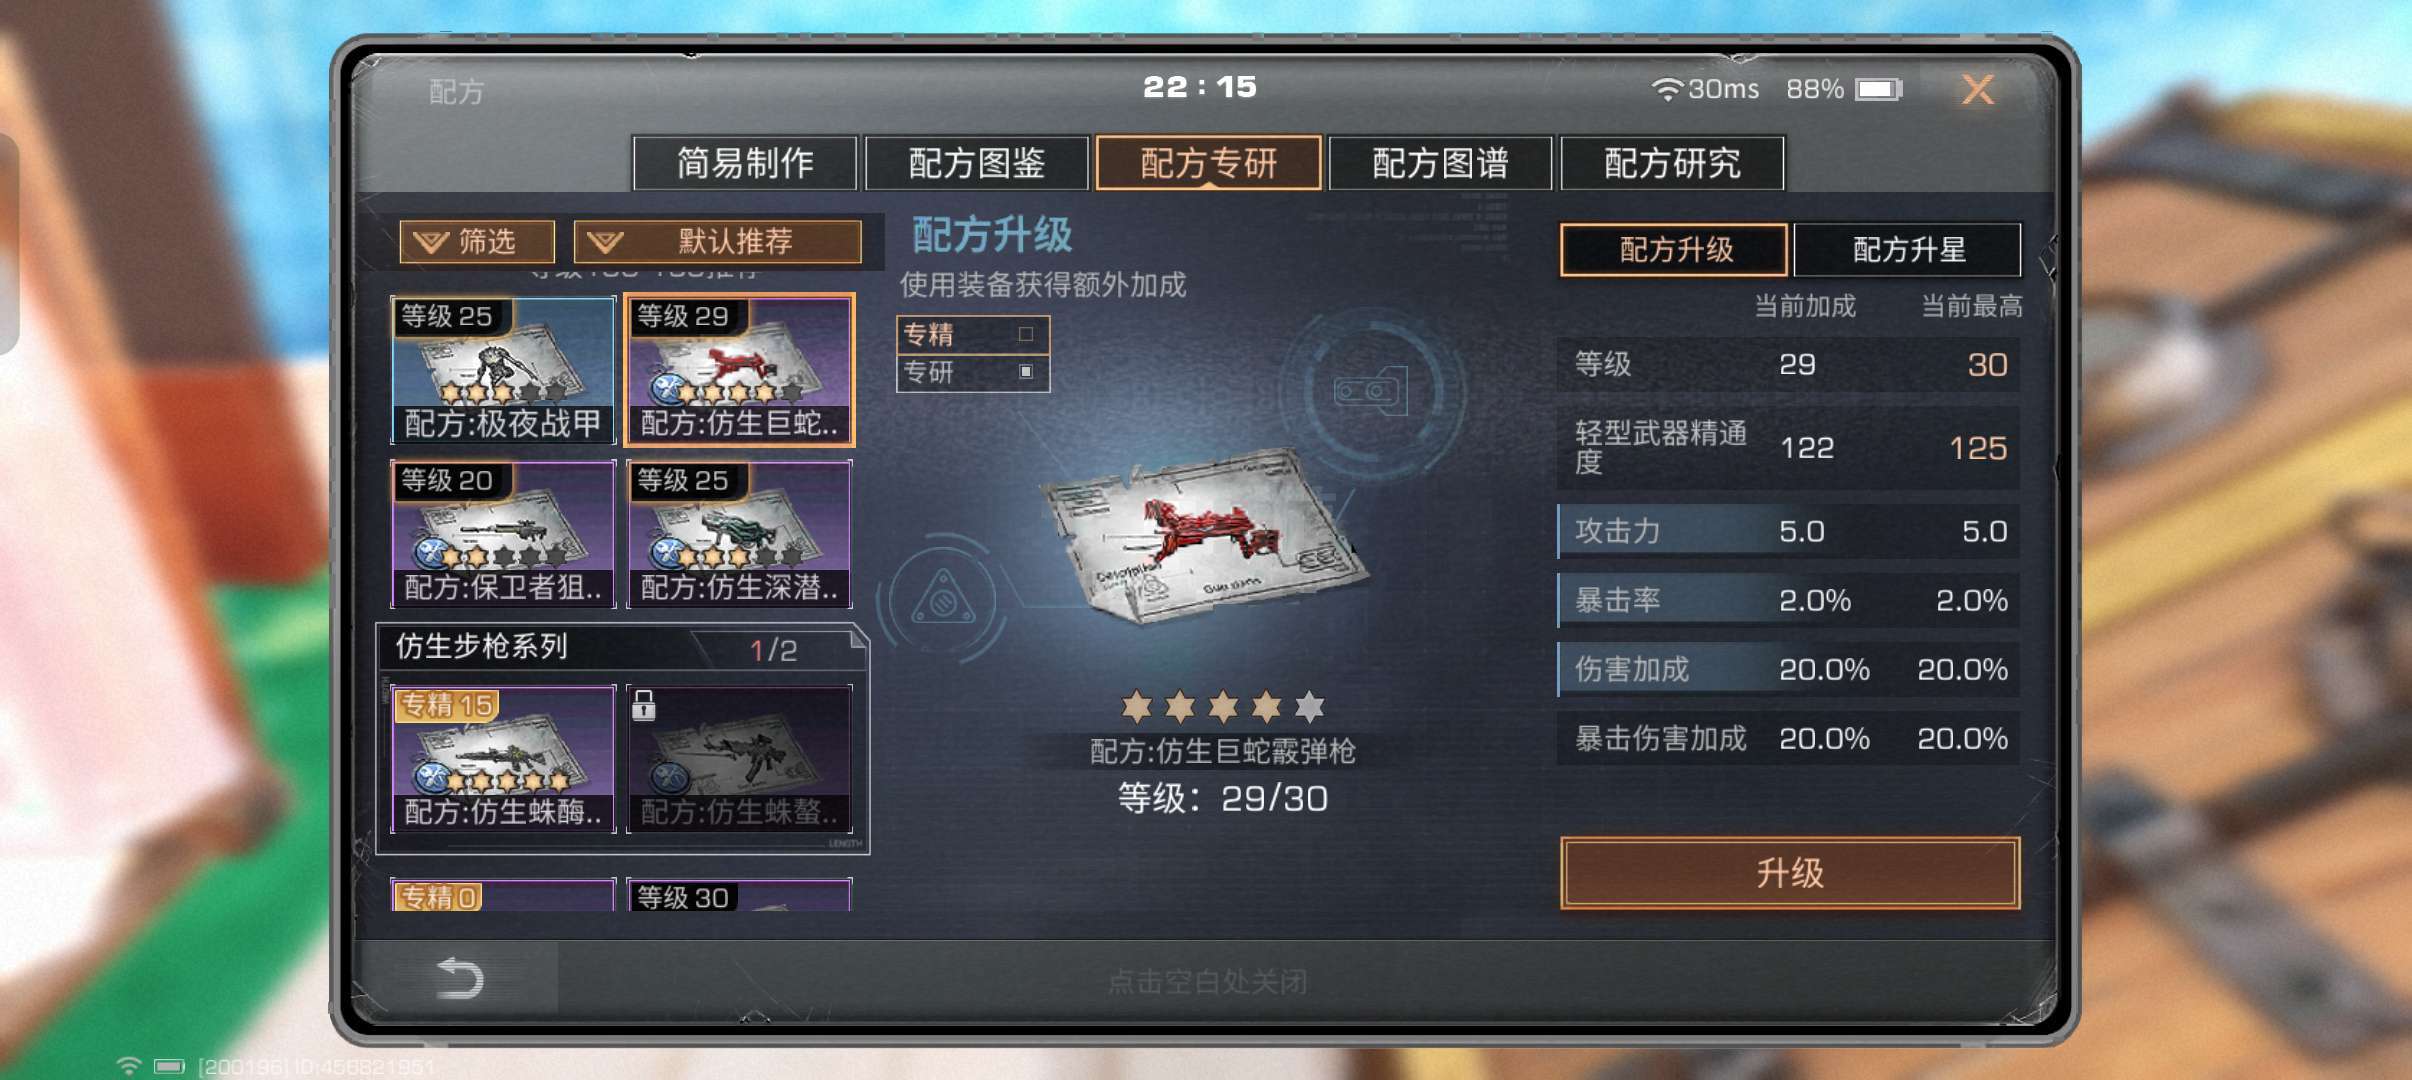Uncheck the 专研 filter checkbox
Image resolution: width=2412 pixels, height=1080 pixels.
pos(1025,371)
